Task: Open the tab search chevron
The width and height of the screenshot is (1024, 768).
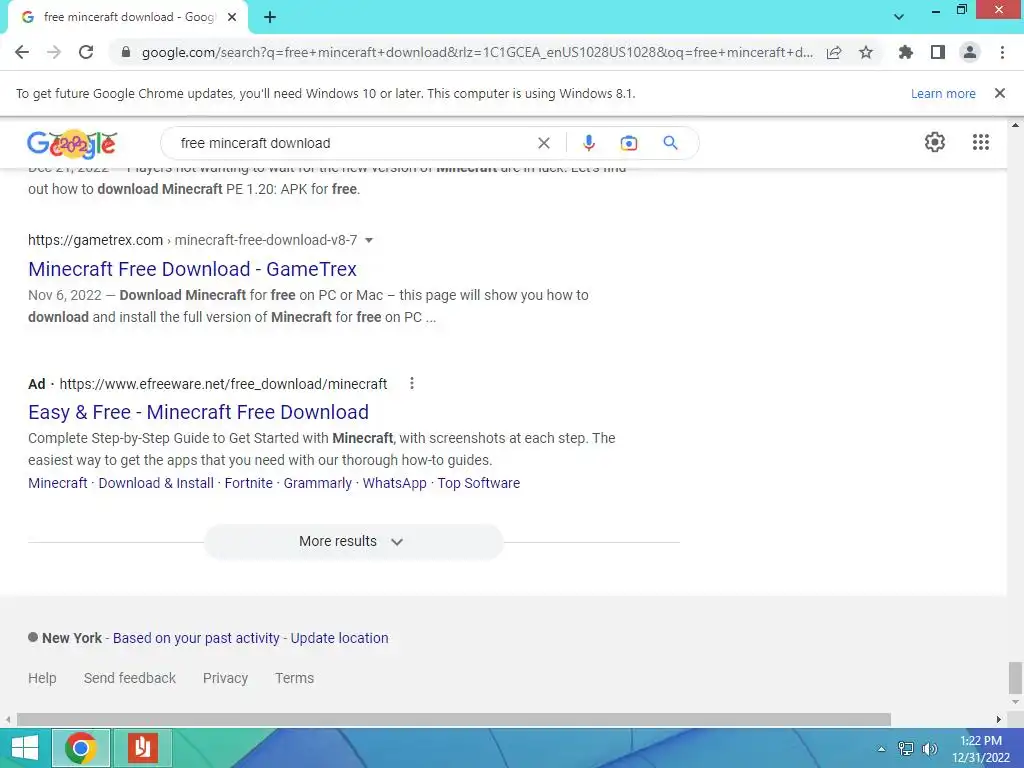Action: click(x=899, y=17)
